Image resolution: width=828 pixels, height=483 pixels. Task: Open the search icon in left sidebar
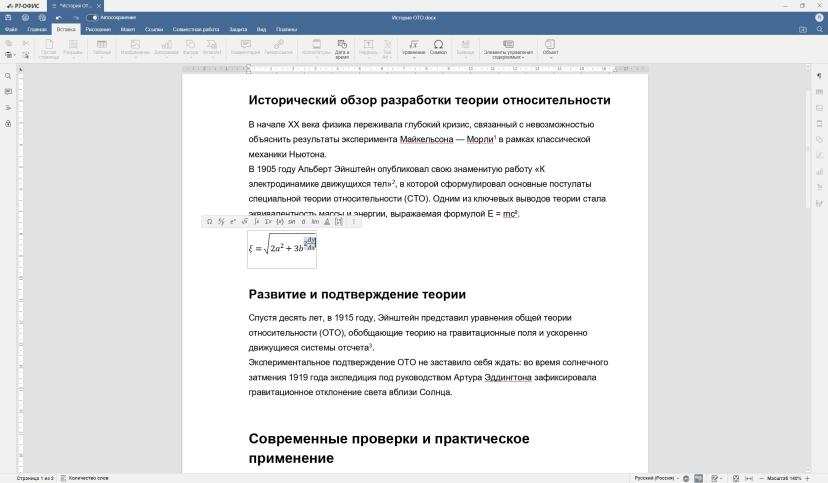pos(8,77)
